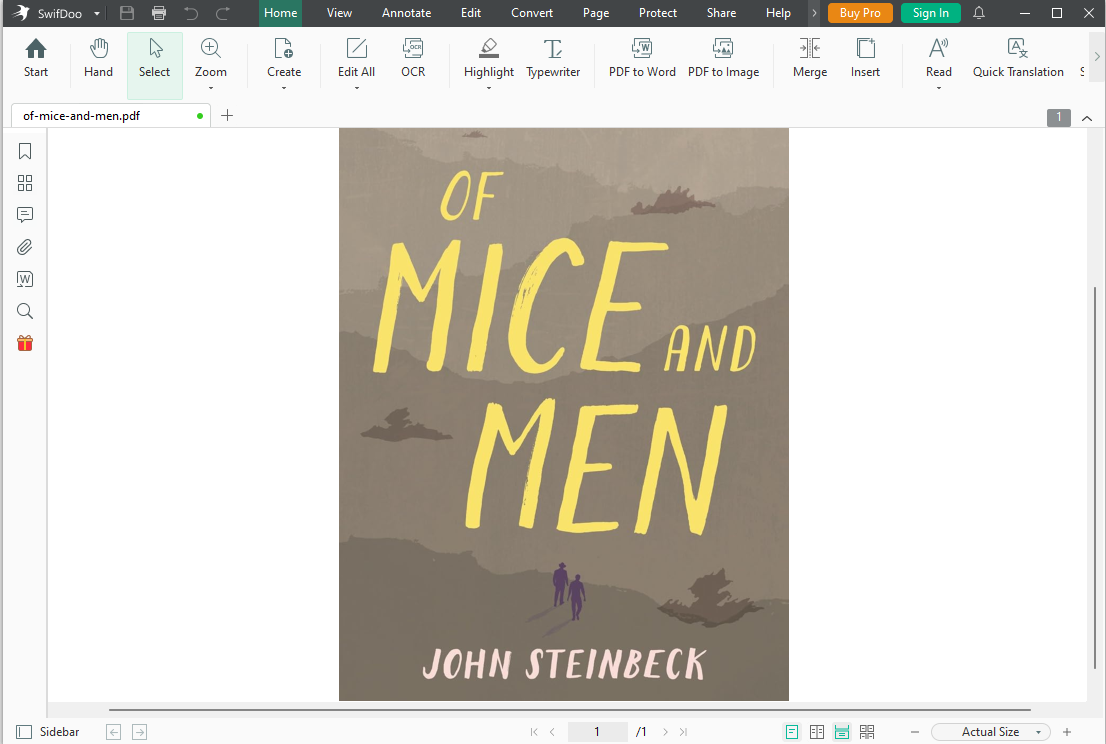The width and height of the screenshot is (1106, 744).
Task: Enable continuous scrolling view
Action: [841, 732]
